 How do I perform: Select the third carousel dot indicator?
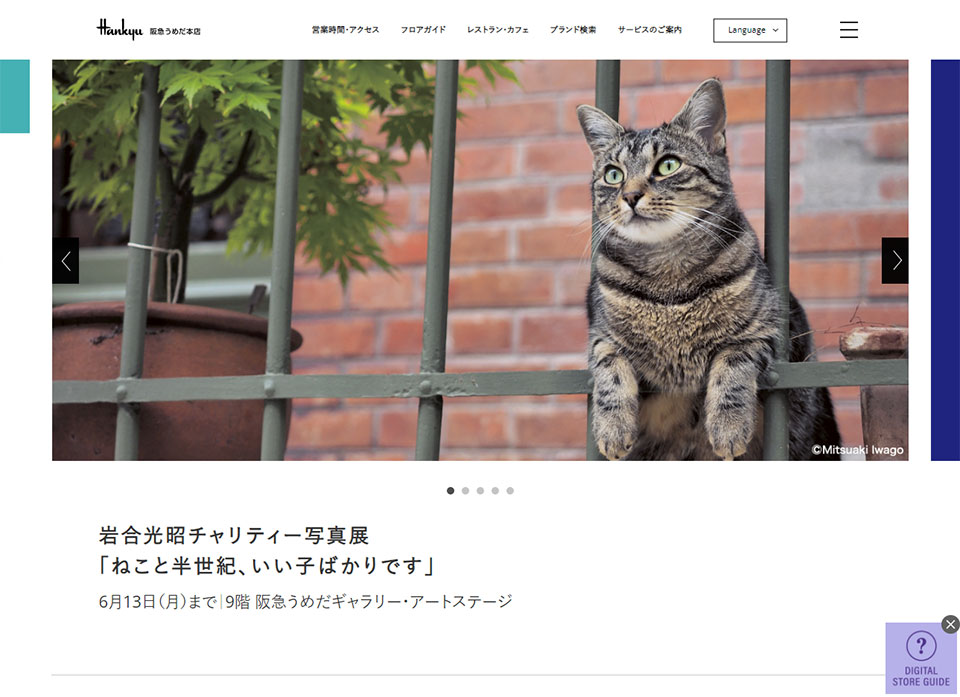click(480, 491)
